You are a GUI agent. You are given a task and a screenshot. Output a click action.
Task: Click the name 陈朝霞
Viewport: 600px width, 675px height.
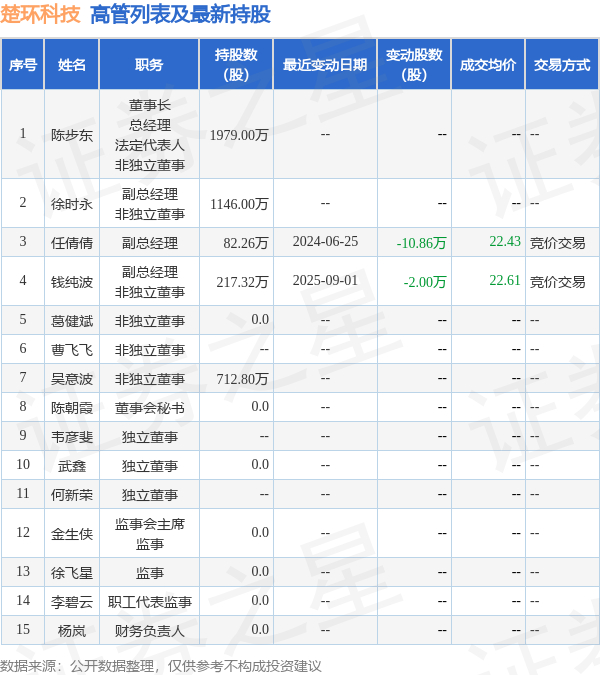72,408
